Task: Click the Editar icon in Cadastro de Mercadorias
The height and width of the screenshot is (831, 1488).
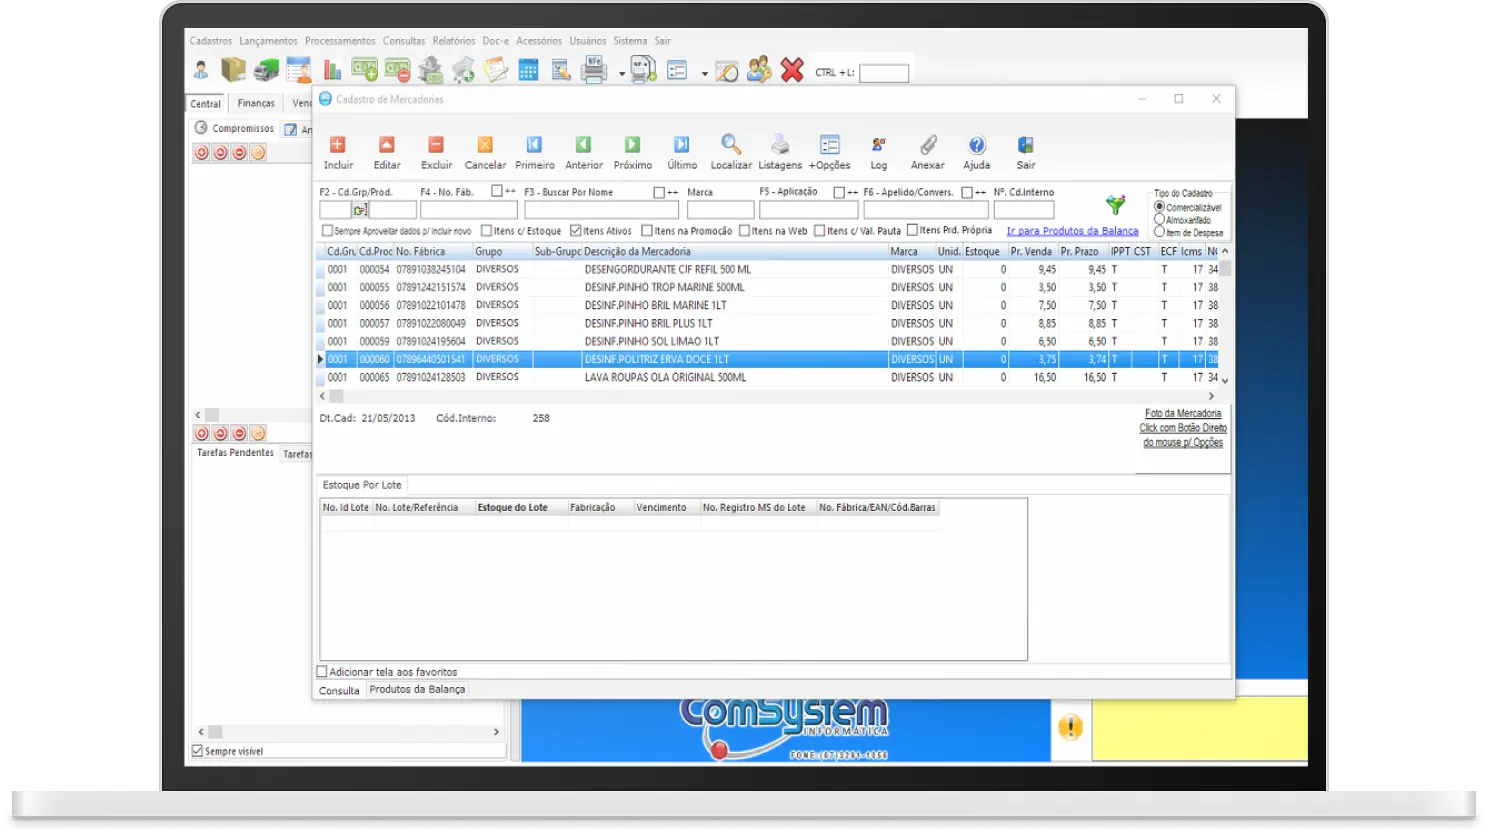Action: (387, 145)
